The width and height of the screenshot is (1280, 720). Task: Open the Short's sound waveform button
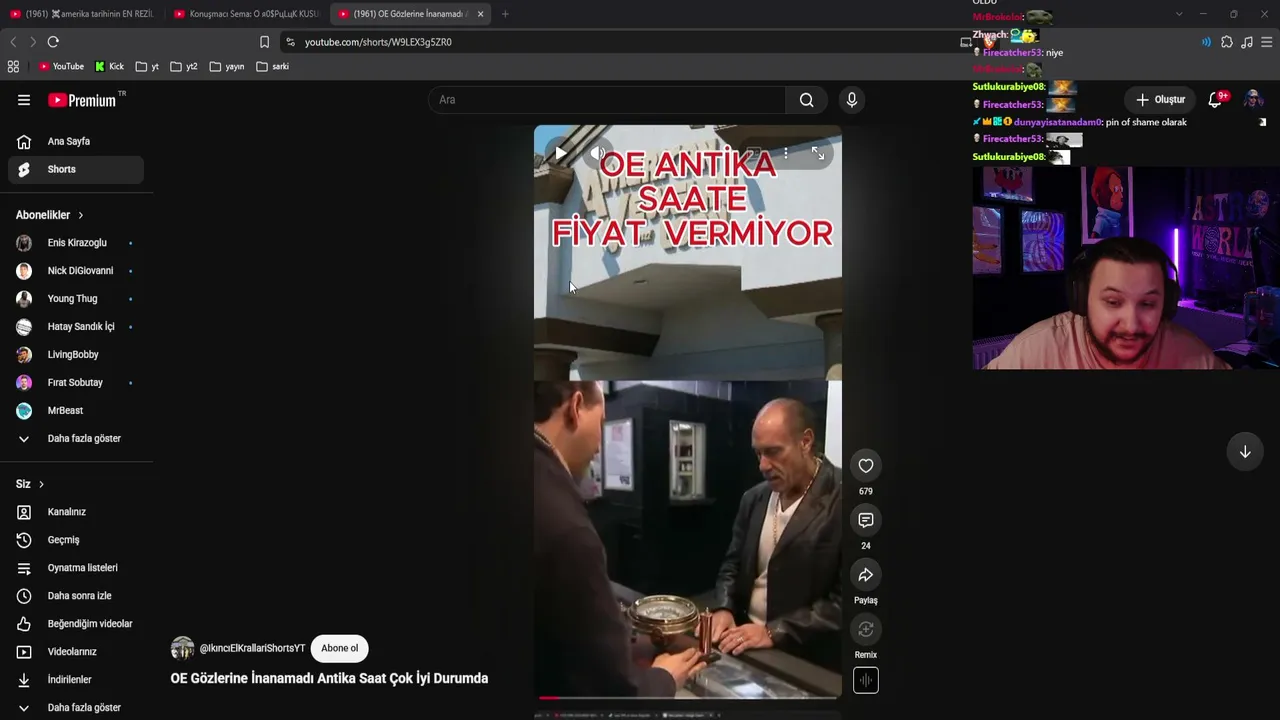[x=866, y=681]
